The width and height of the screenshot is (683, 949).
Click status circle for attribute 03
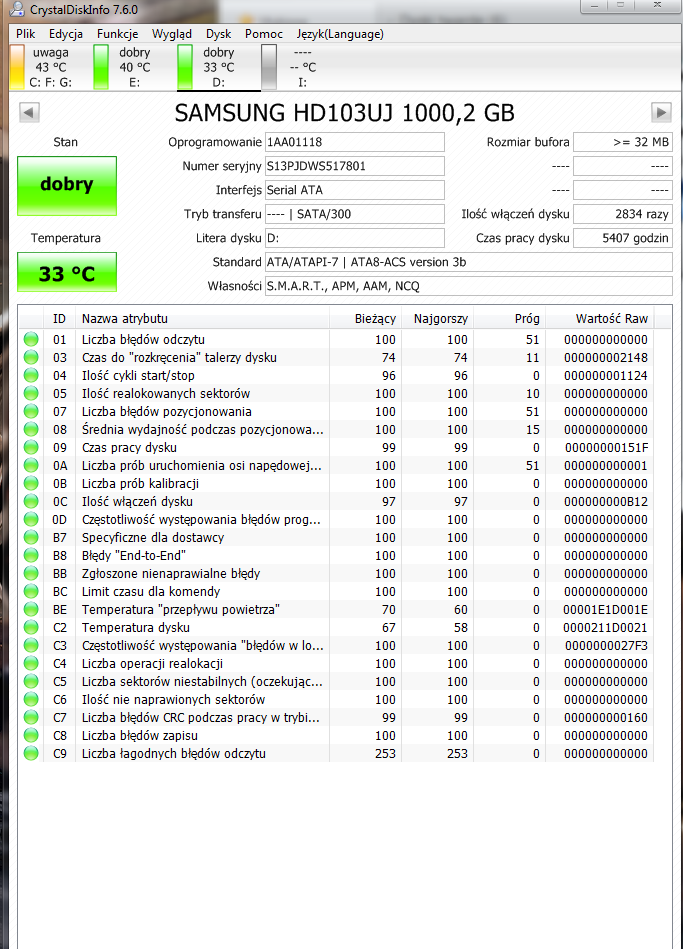point(31,358)
